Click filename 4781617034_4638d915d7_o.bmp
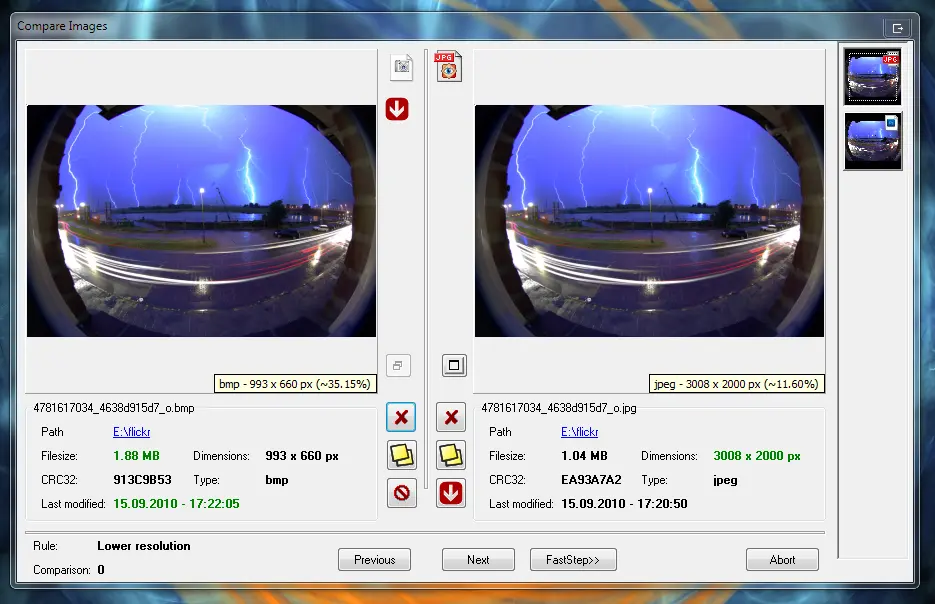The image size is (935, 604). [114, 408]
